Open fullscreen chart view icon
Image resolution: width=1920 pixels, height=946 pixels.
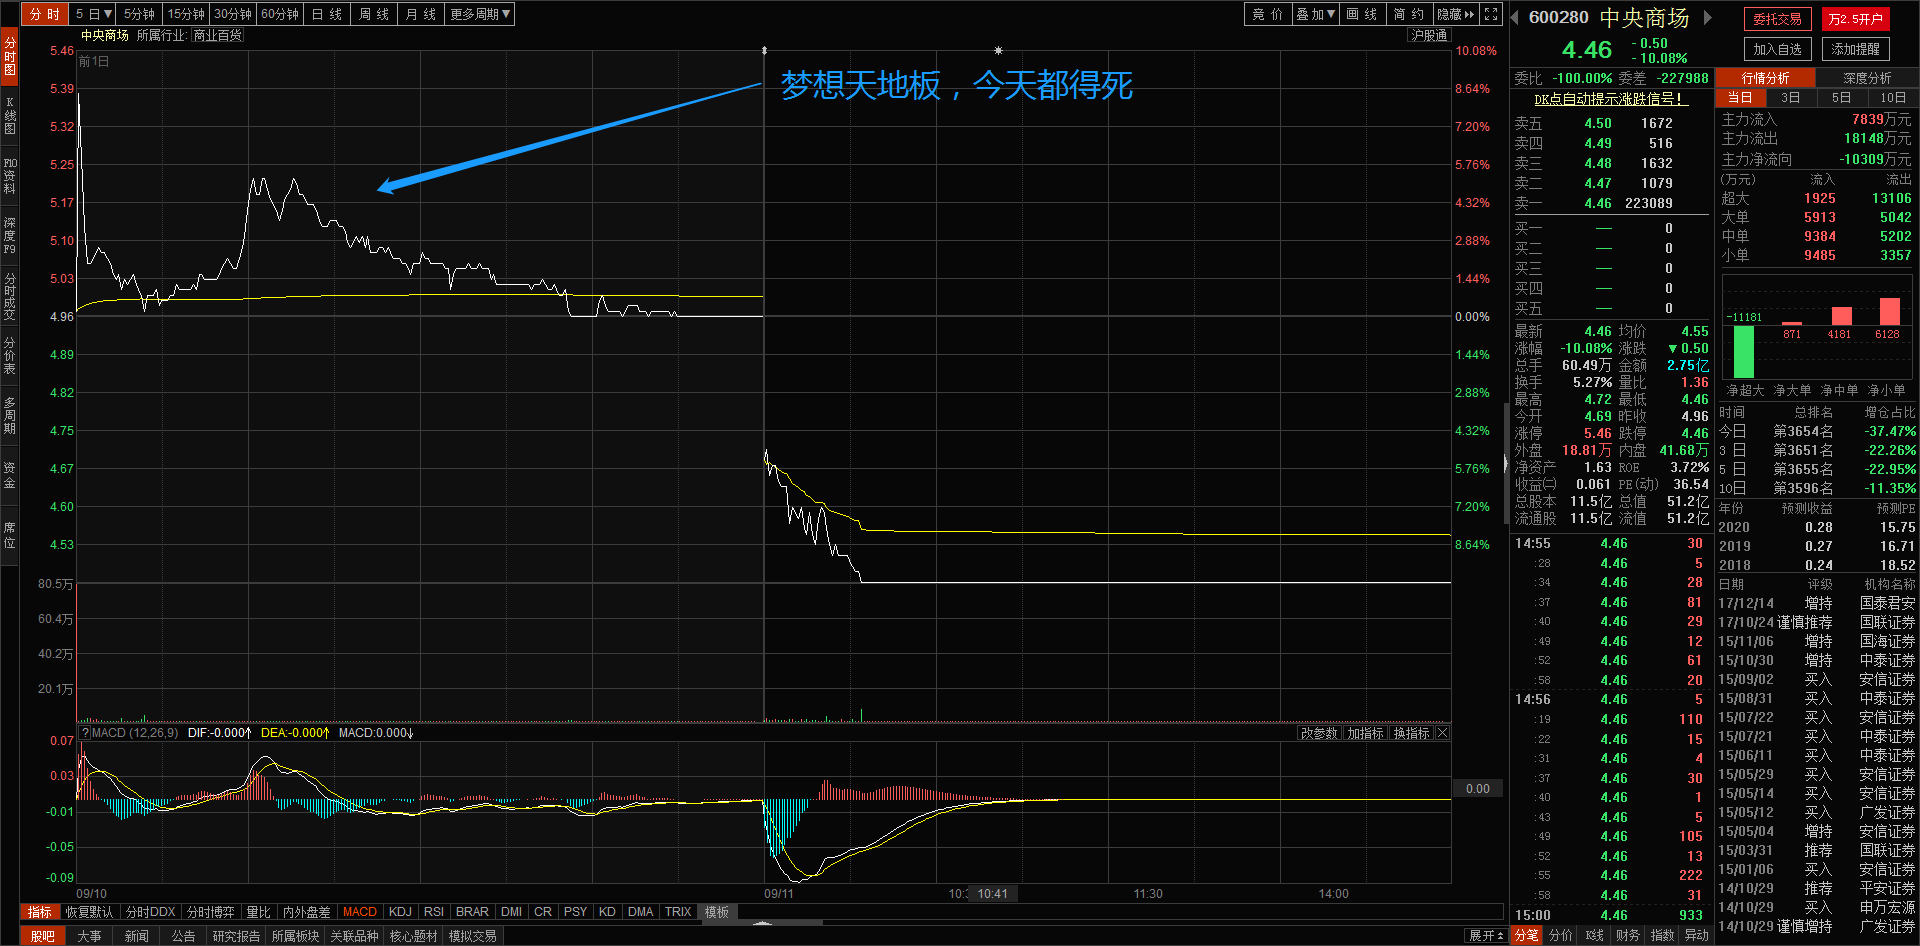click(1491, 14)
